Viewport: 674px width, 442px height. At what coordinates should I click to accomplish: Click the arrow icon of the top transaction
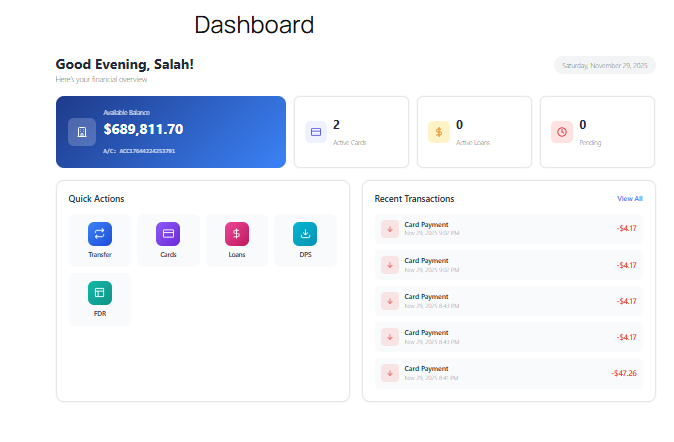click(x=390, y=229)
